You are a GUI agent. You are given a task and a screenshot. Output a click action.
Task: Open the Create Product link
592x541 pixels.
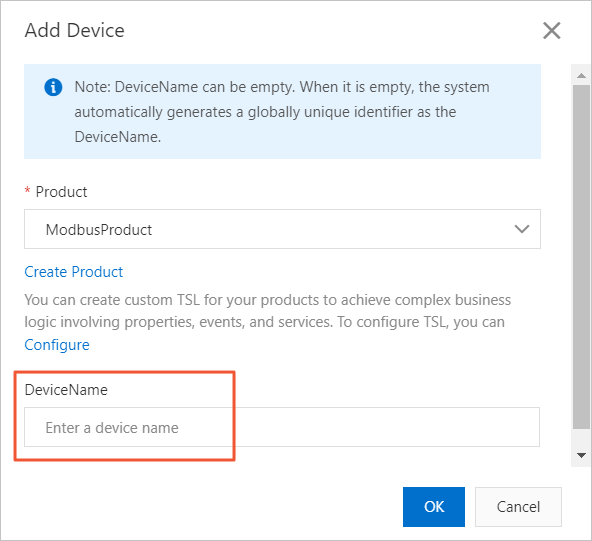coord(74,272)
